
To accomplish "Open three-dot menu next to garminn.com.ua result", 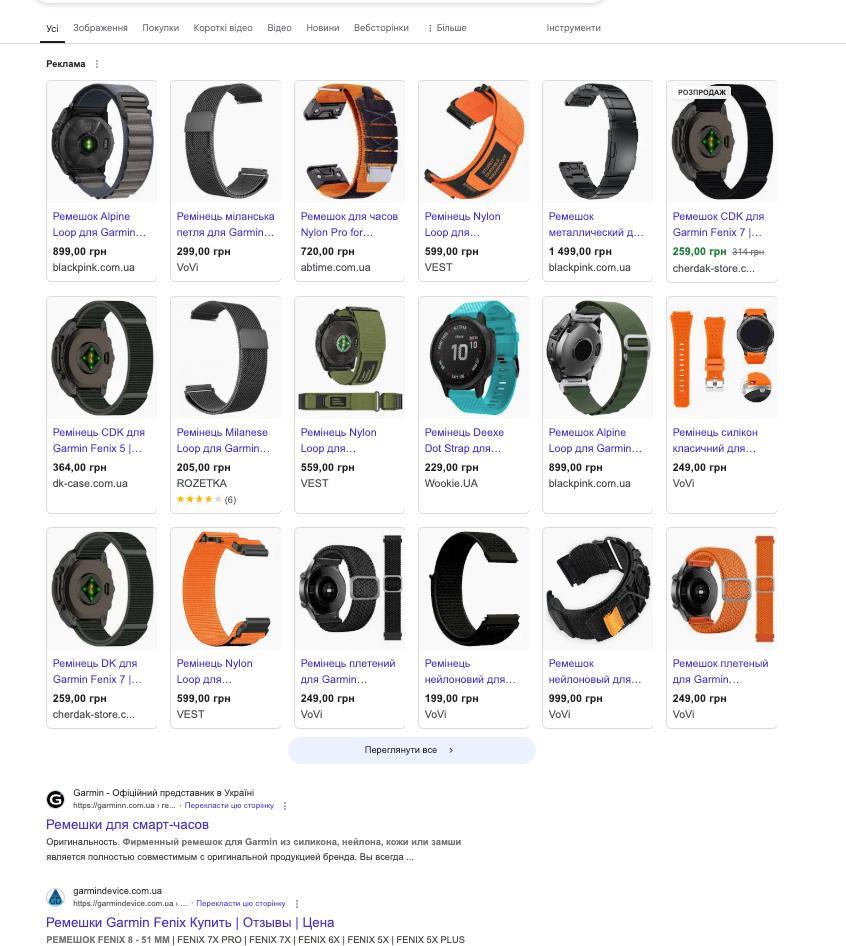I will pos(285,806).
